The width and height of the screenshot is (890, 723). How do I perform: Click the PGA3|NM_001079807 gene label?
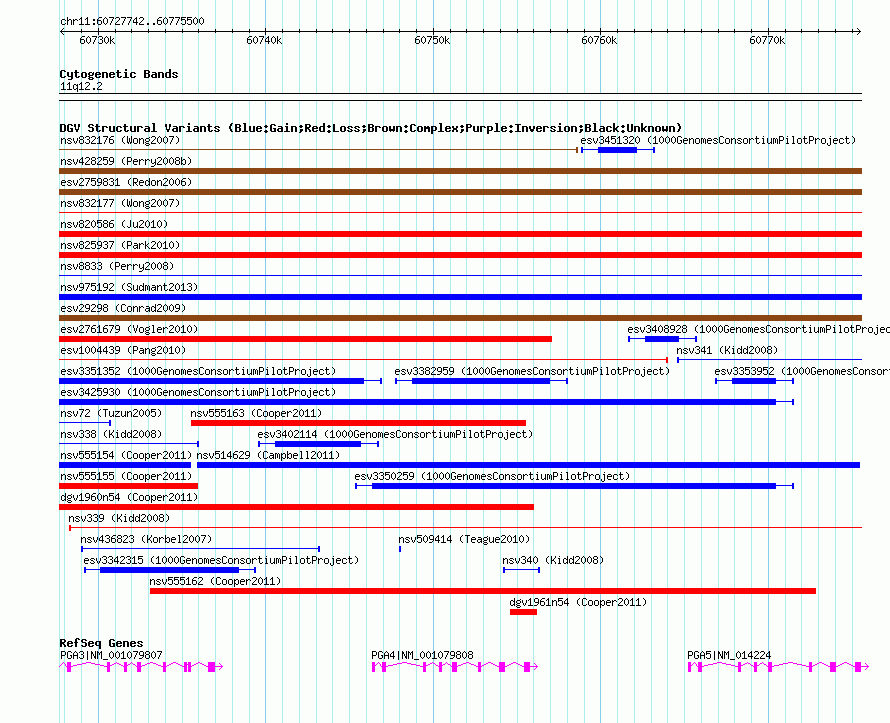111,655
